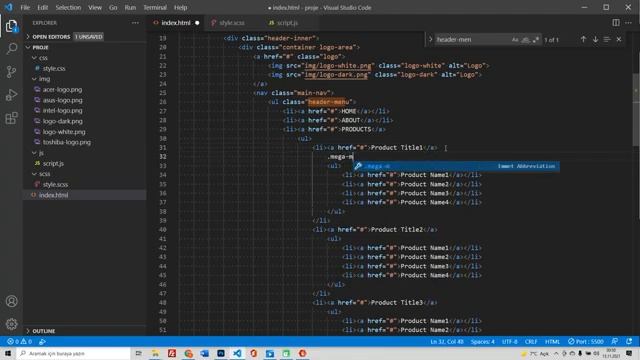Toggle Use Regular Expression in find widget

(x=536, y=40)
